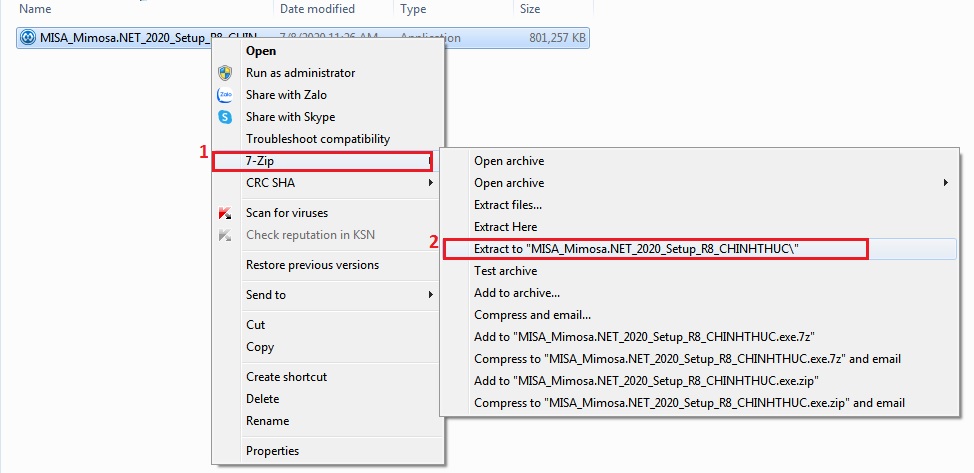Screen dimensions: 974x473
Task: Click the 801,257 KB size value
Action: (557, 38)
